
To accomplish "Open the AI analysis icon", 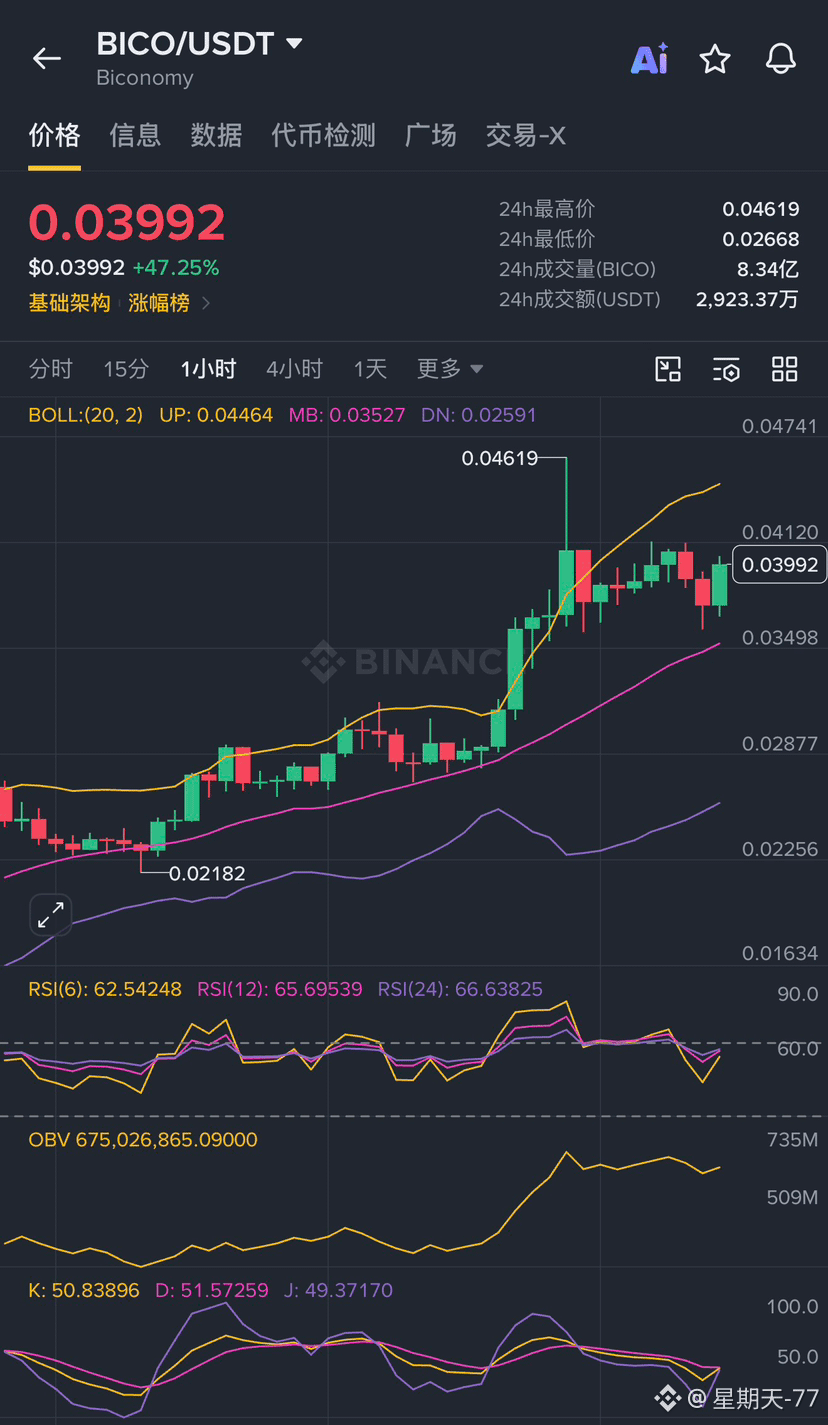I will (x=649, y=59).
